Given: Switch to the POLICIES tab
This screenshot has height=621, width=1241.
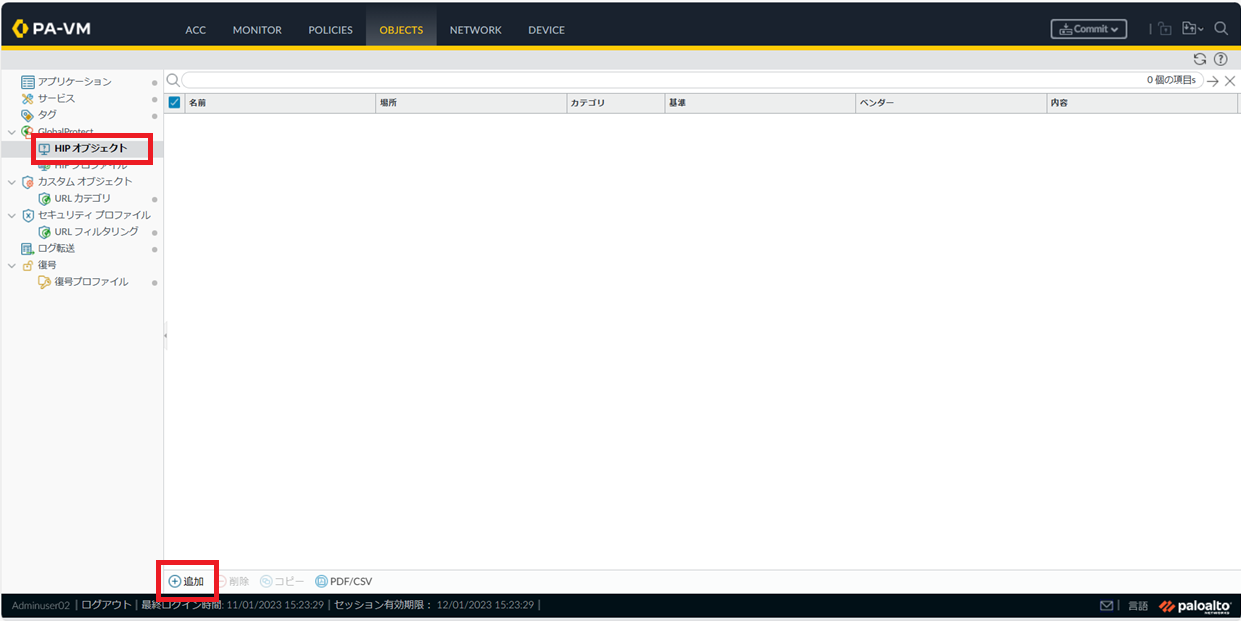Looking at the screenshot, I should coord(330,30).
